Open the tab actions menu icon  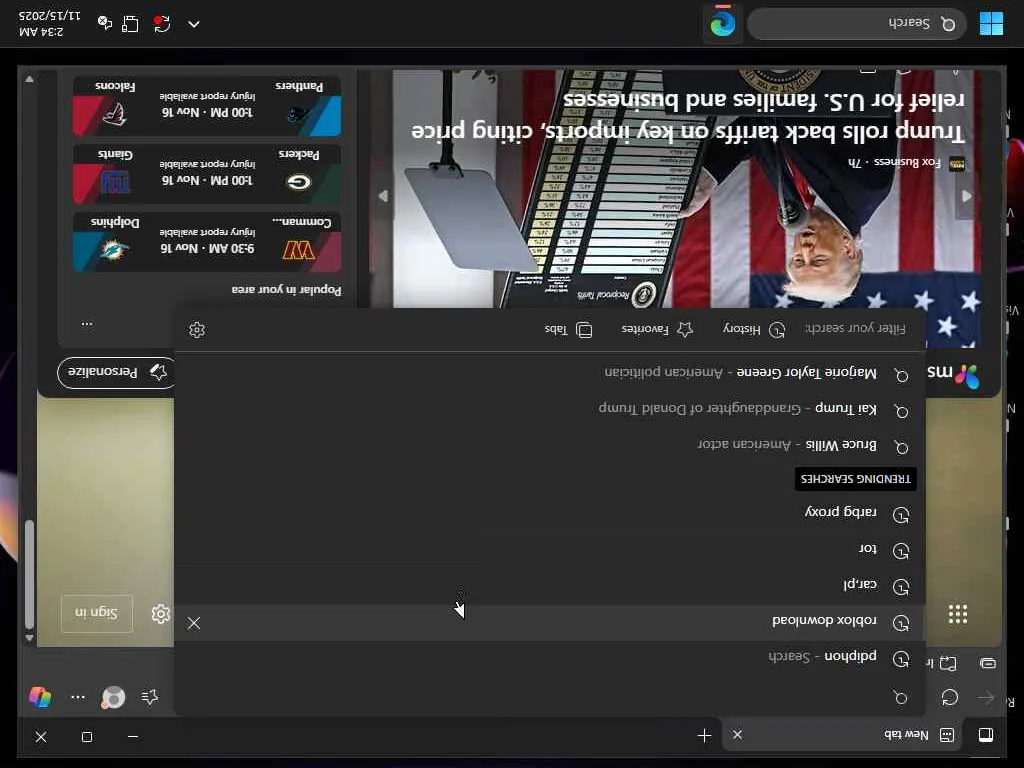[985, 735]
